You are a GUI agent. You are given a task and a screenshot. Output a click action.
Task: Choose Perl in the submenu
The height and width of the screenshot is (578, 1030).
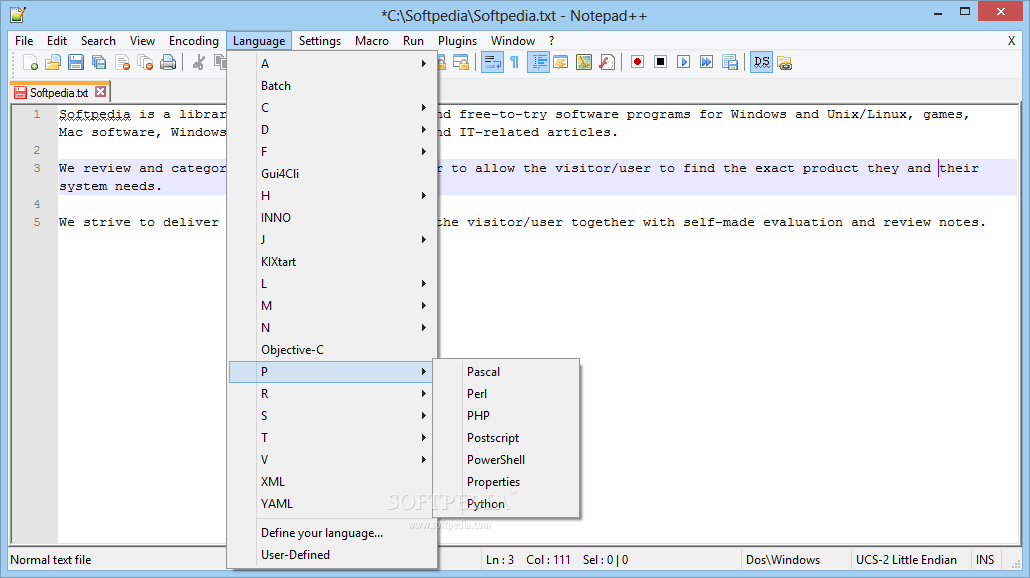click(x=506, y=393)
